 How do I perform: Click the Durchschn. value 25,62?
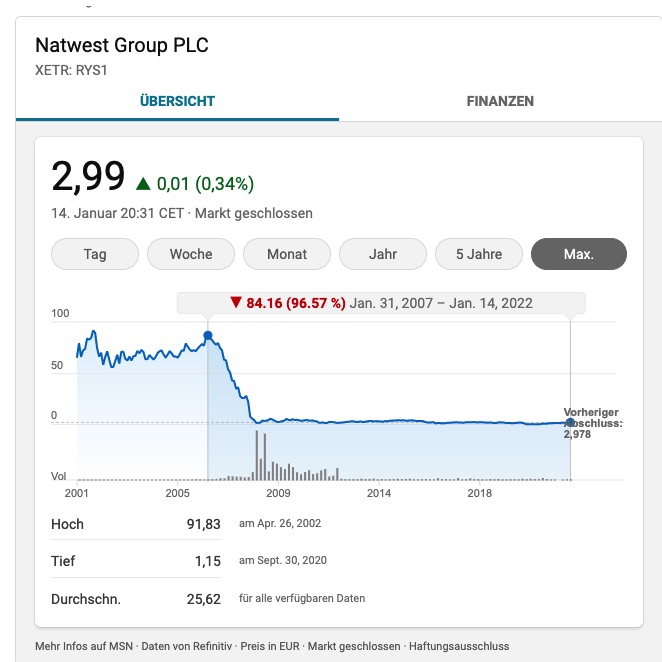tap(204, 599)
